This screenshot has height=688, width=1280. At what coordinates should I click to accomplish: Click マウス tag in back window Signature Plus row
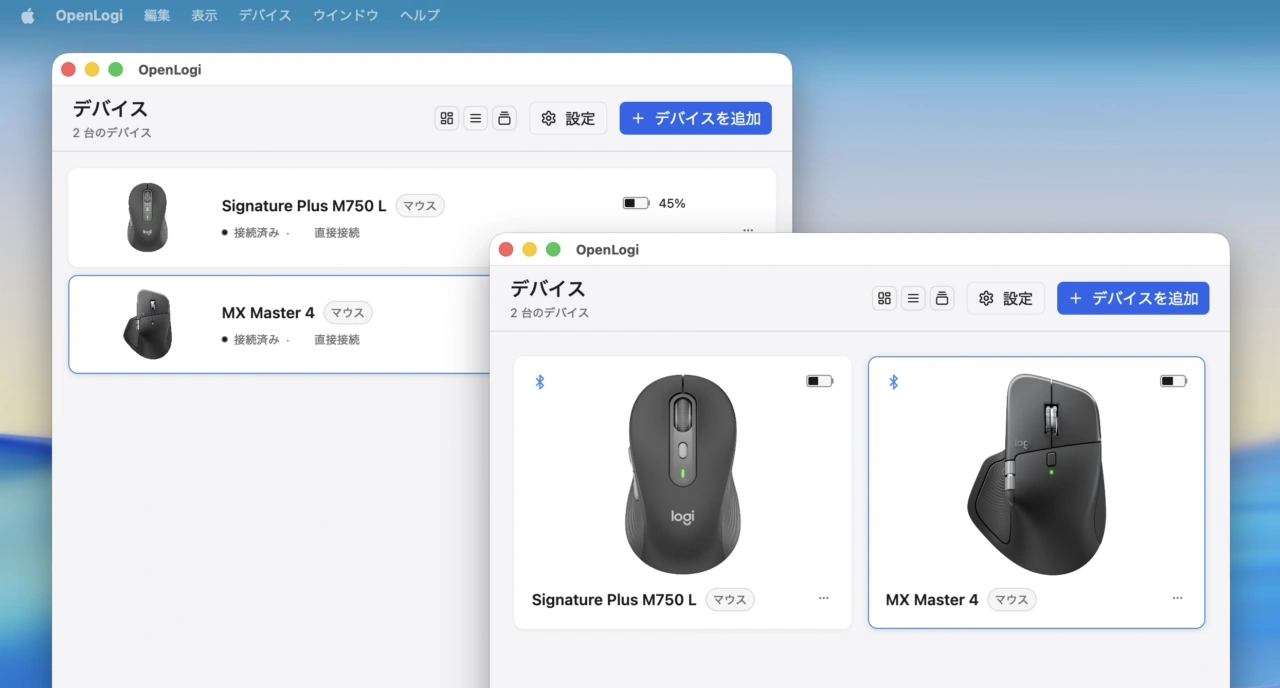(x=420, y=206)
